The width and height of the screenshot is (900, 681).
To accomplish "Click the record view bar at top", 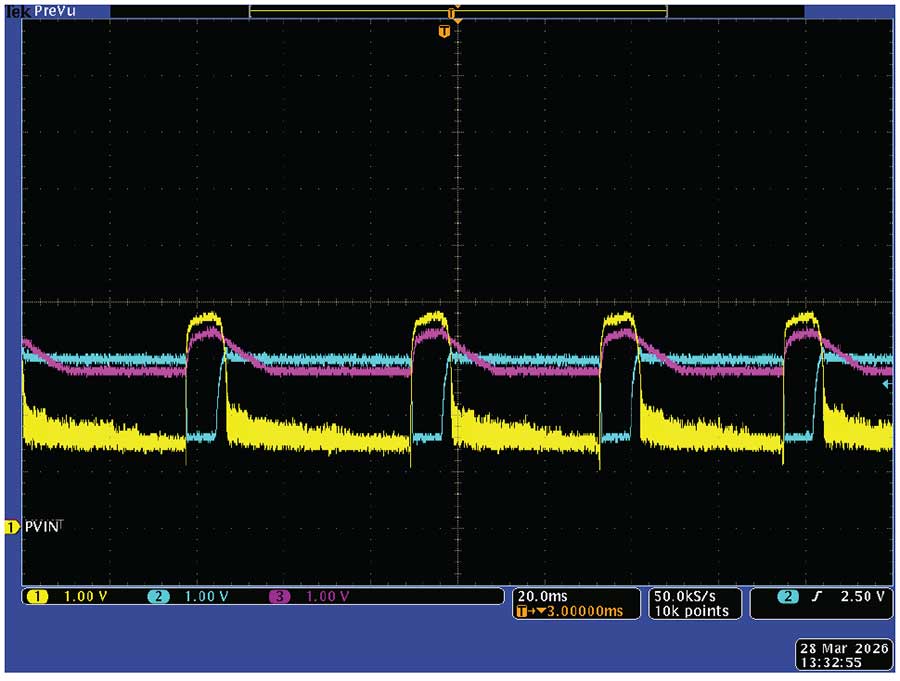I will [458, 11].
